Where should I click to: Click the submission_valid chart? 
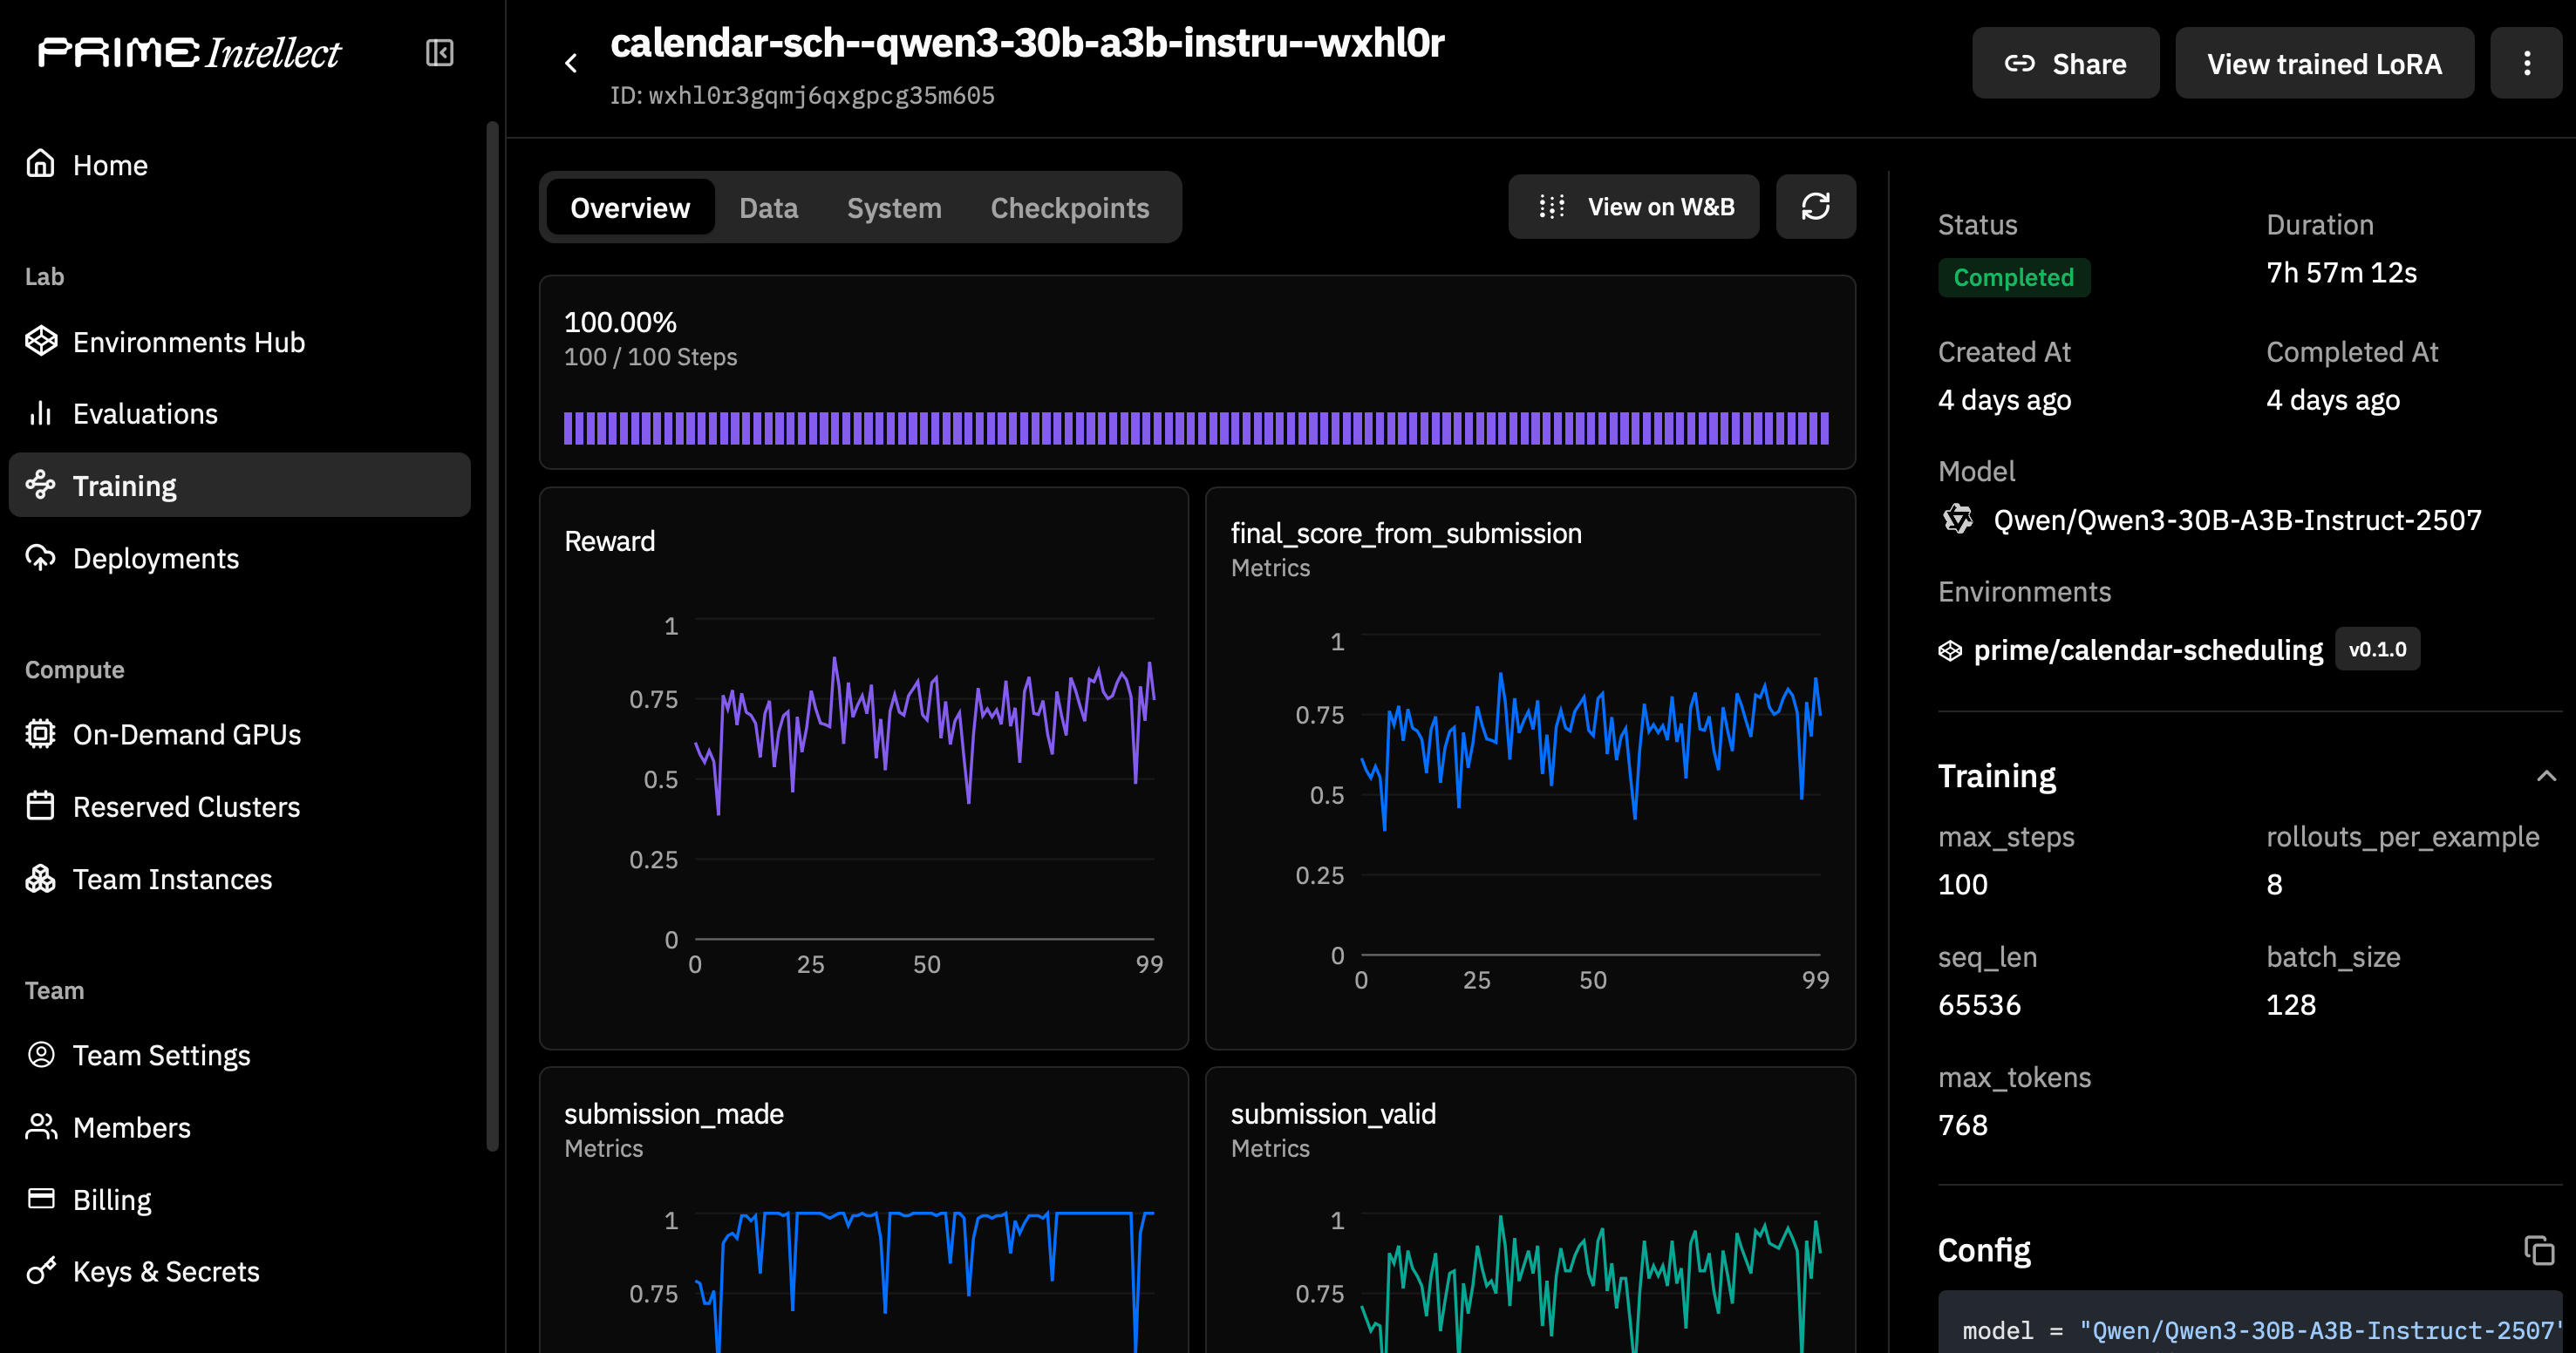pos(1530,1210)
